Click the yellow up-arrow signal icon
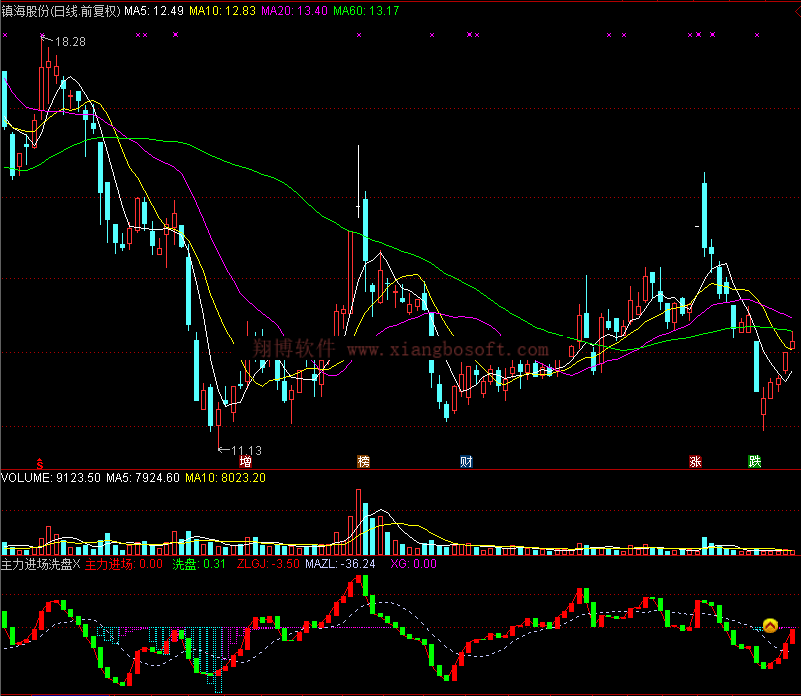 coord(770,626)
